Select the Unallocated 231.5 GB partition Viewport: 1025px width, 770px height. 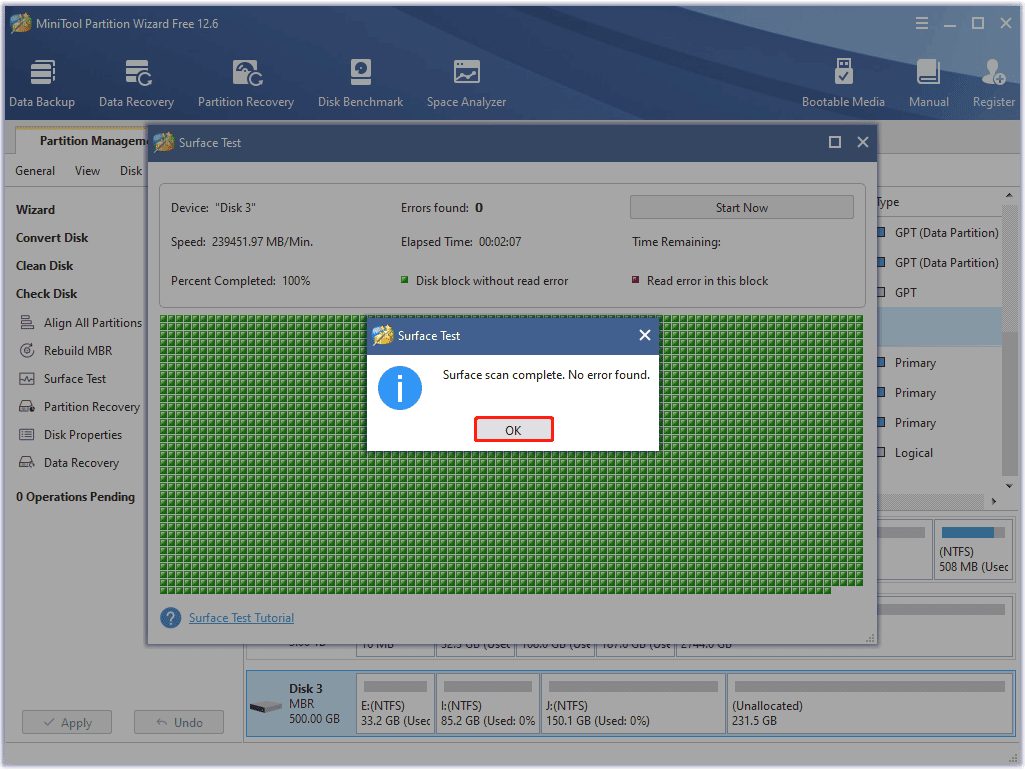[x=868, y=705]
